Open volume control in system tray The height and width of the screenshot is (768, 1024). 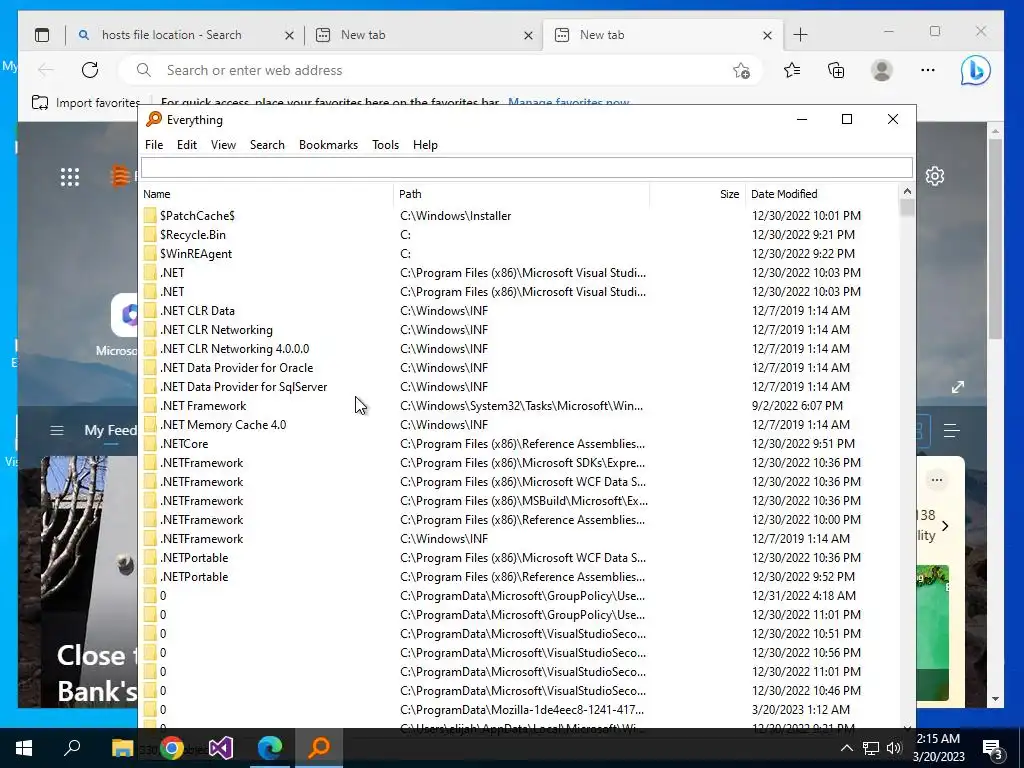894,748
